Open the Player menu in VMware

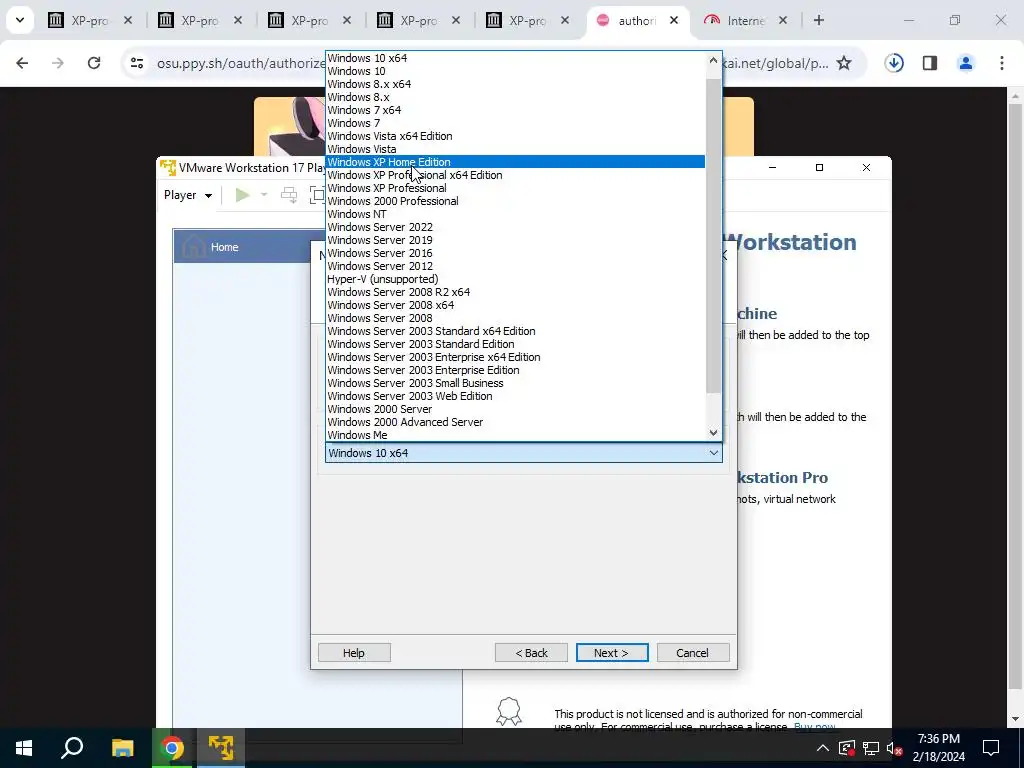187,195
